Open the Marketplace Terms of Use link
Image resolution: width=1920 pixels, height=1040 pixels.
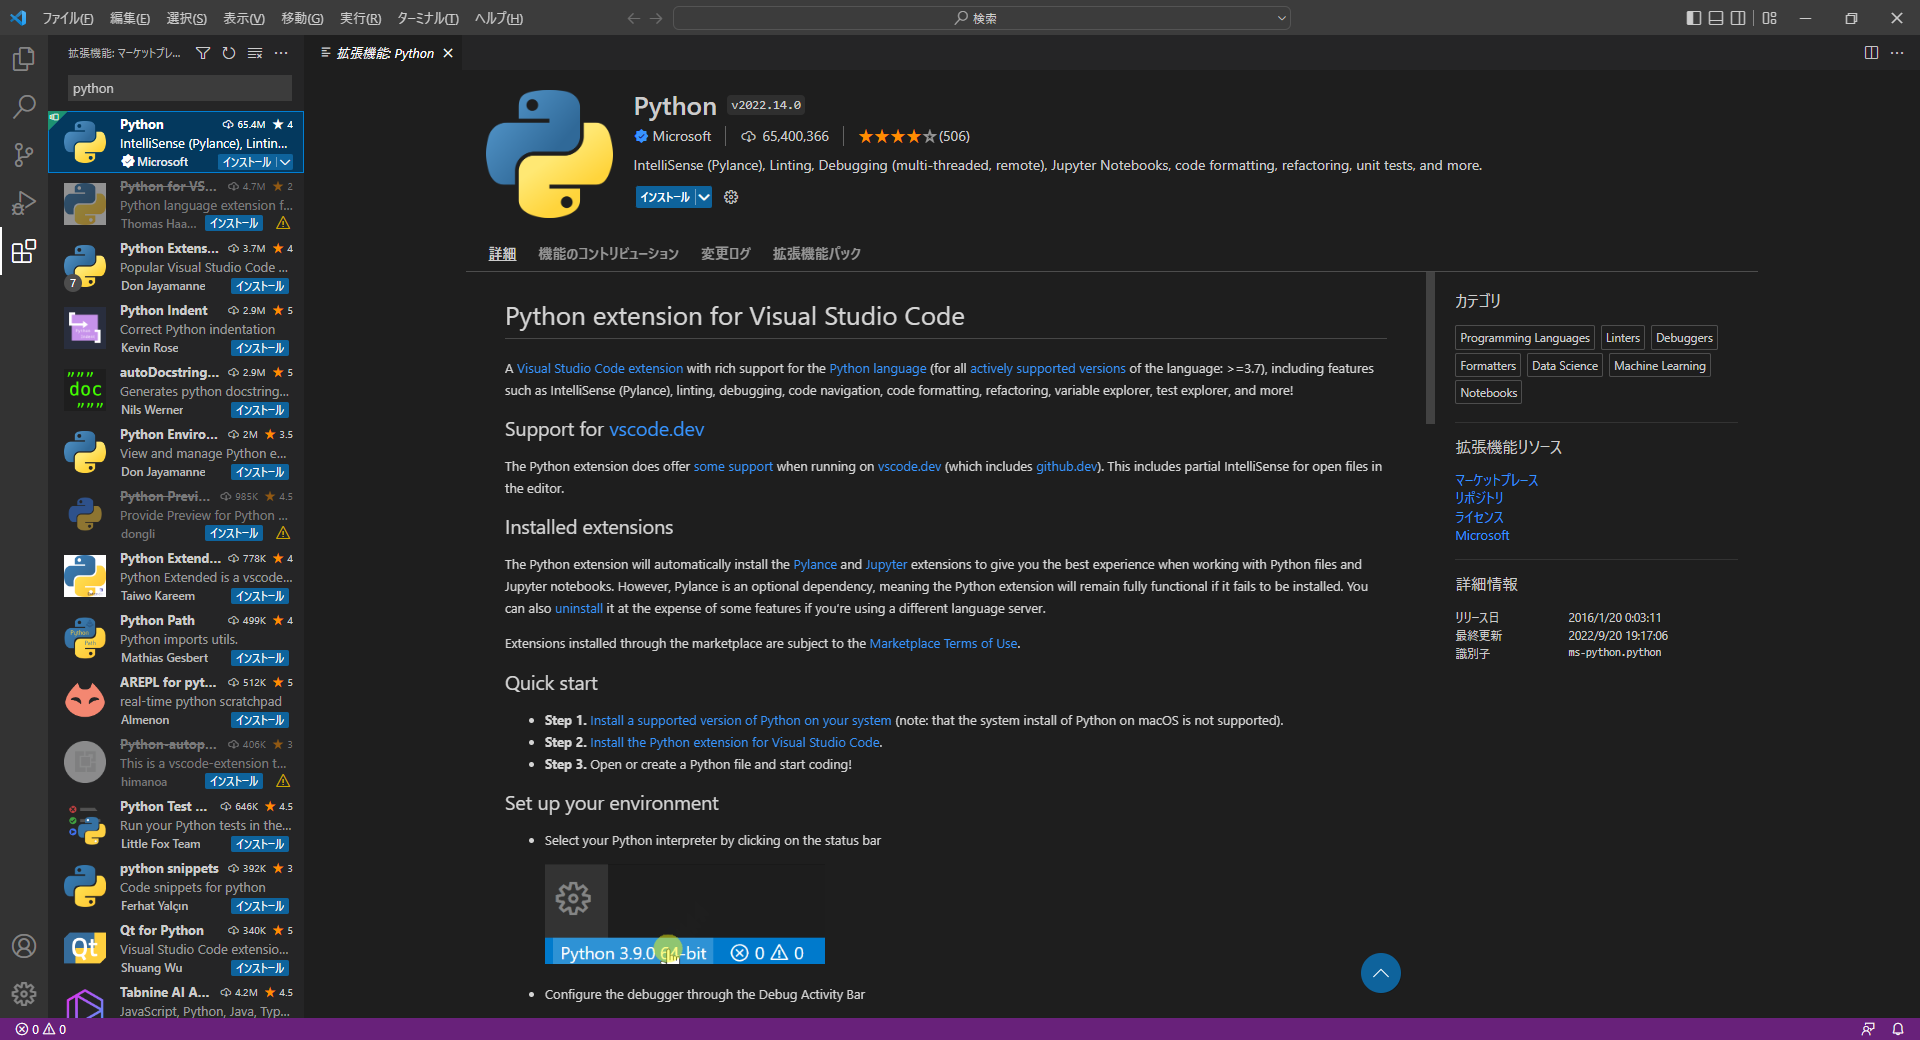coord(943,643)
